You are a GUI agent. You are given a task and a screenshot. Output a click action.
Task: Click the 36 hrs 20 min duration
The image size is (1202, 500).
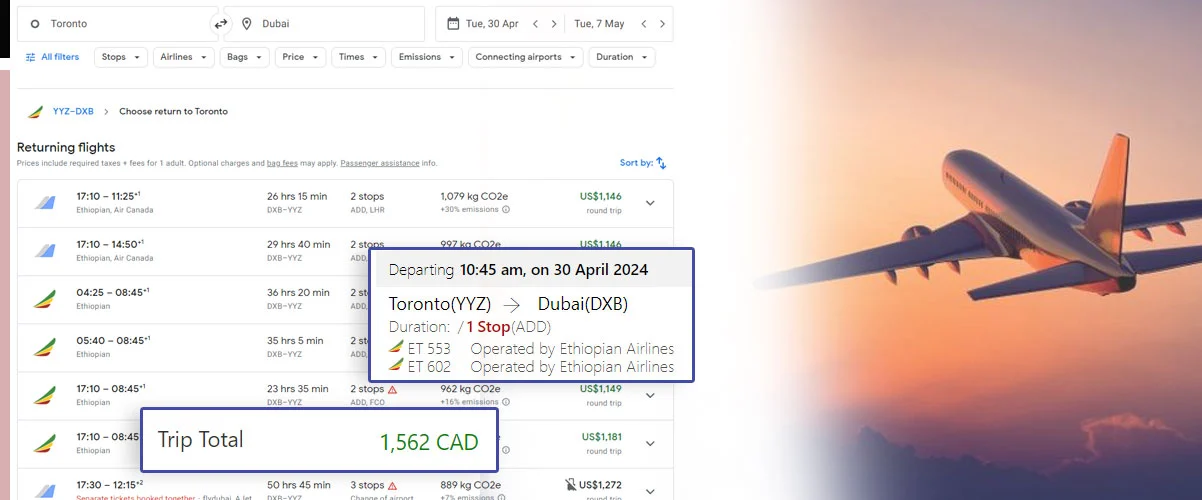[x=298, y=292]
